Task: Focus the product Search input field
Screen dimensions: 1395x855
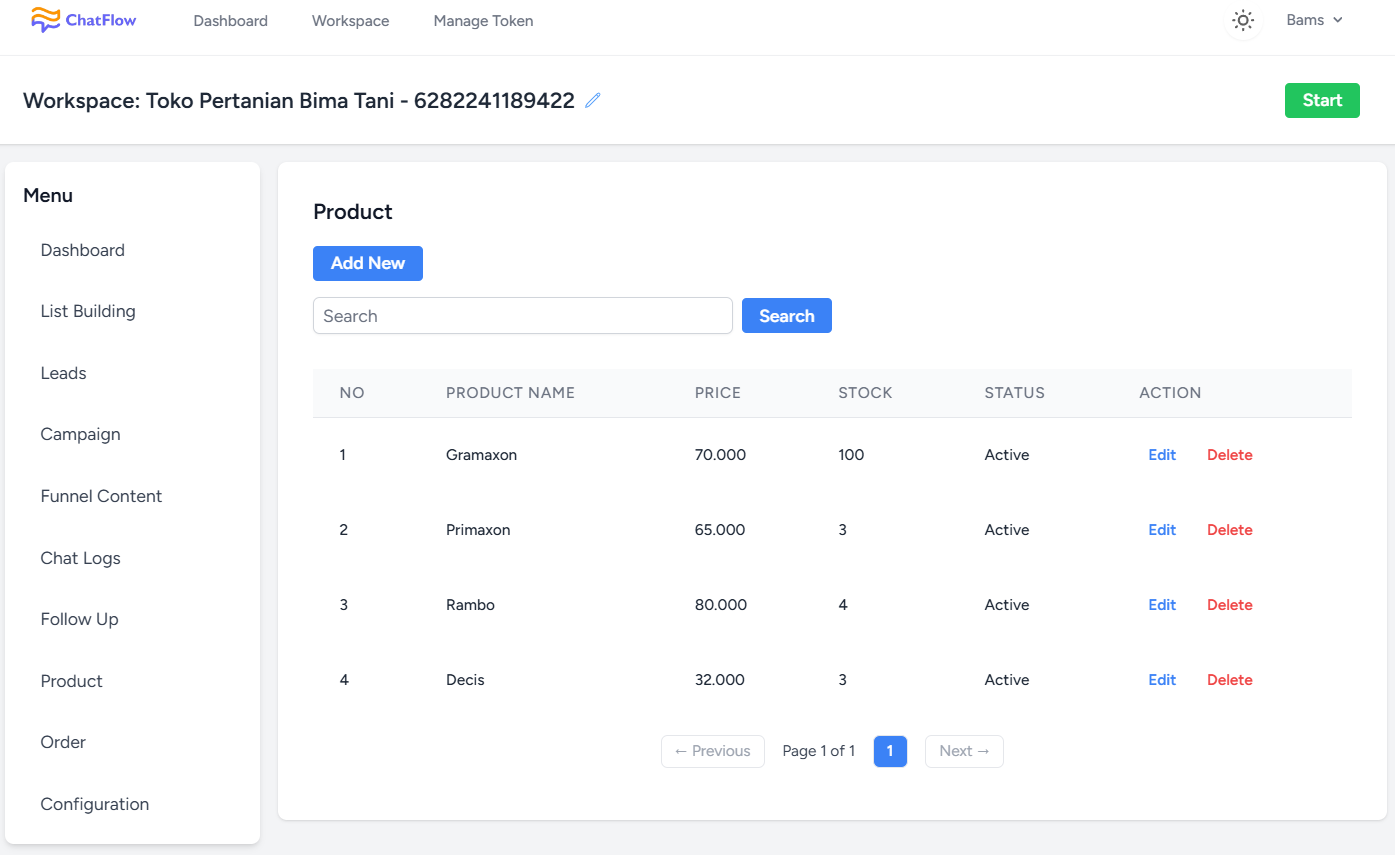Action: tap(523, 316)
